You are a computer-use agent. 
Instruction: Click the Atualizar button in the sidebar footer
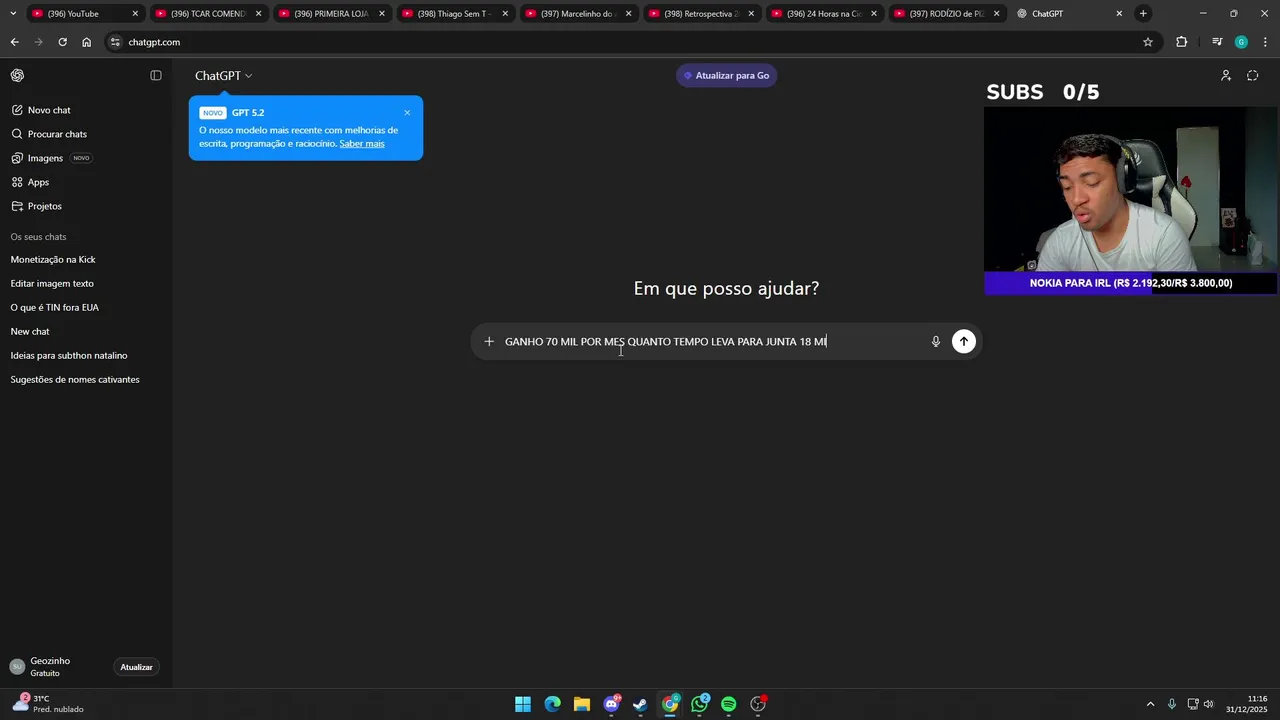pos(137,667)
